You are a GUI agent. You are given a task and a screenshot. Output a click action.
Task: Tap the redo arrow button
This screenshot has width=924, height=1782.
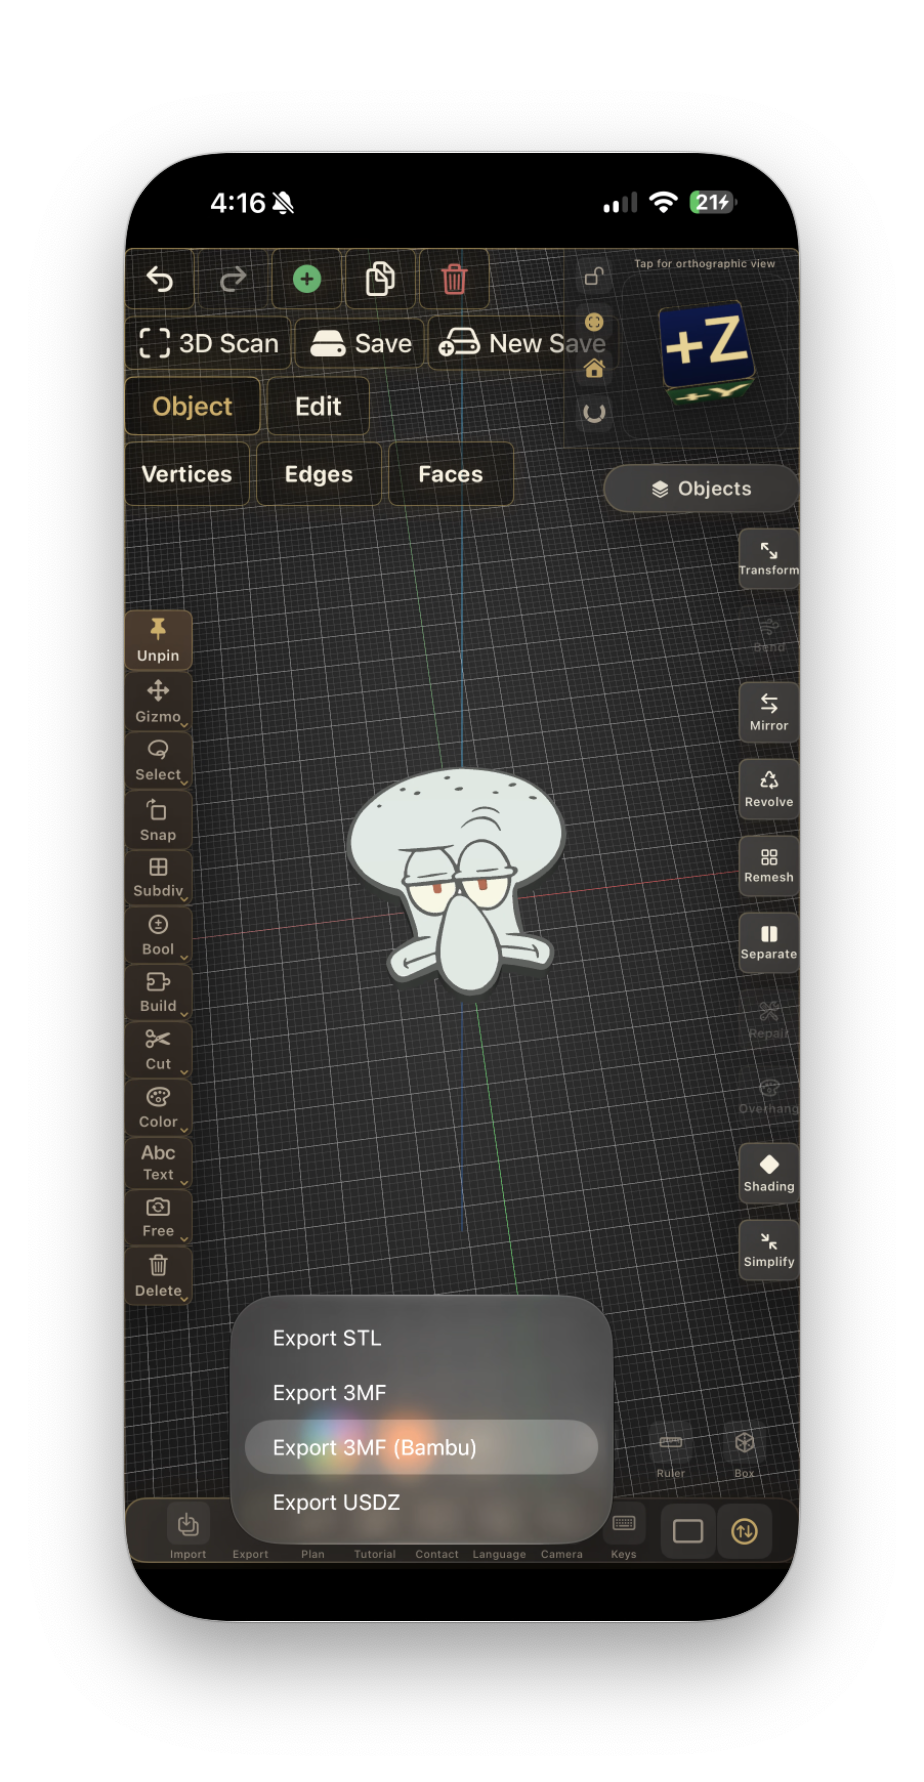[x=233, y=279]
